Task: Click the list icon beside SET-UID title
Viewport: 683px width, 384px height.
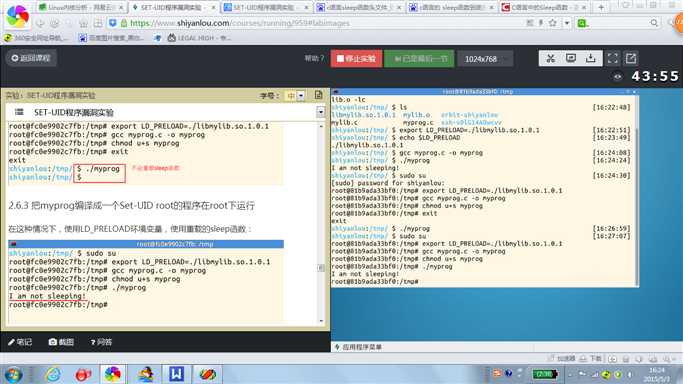Action: (19, 112)
